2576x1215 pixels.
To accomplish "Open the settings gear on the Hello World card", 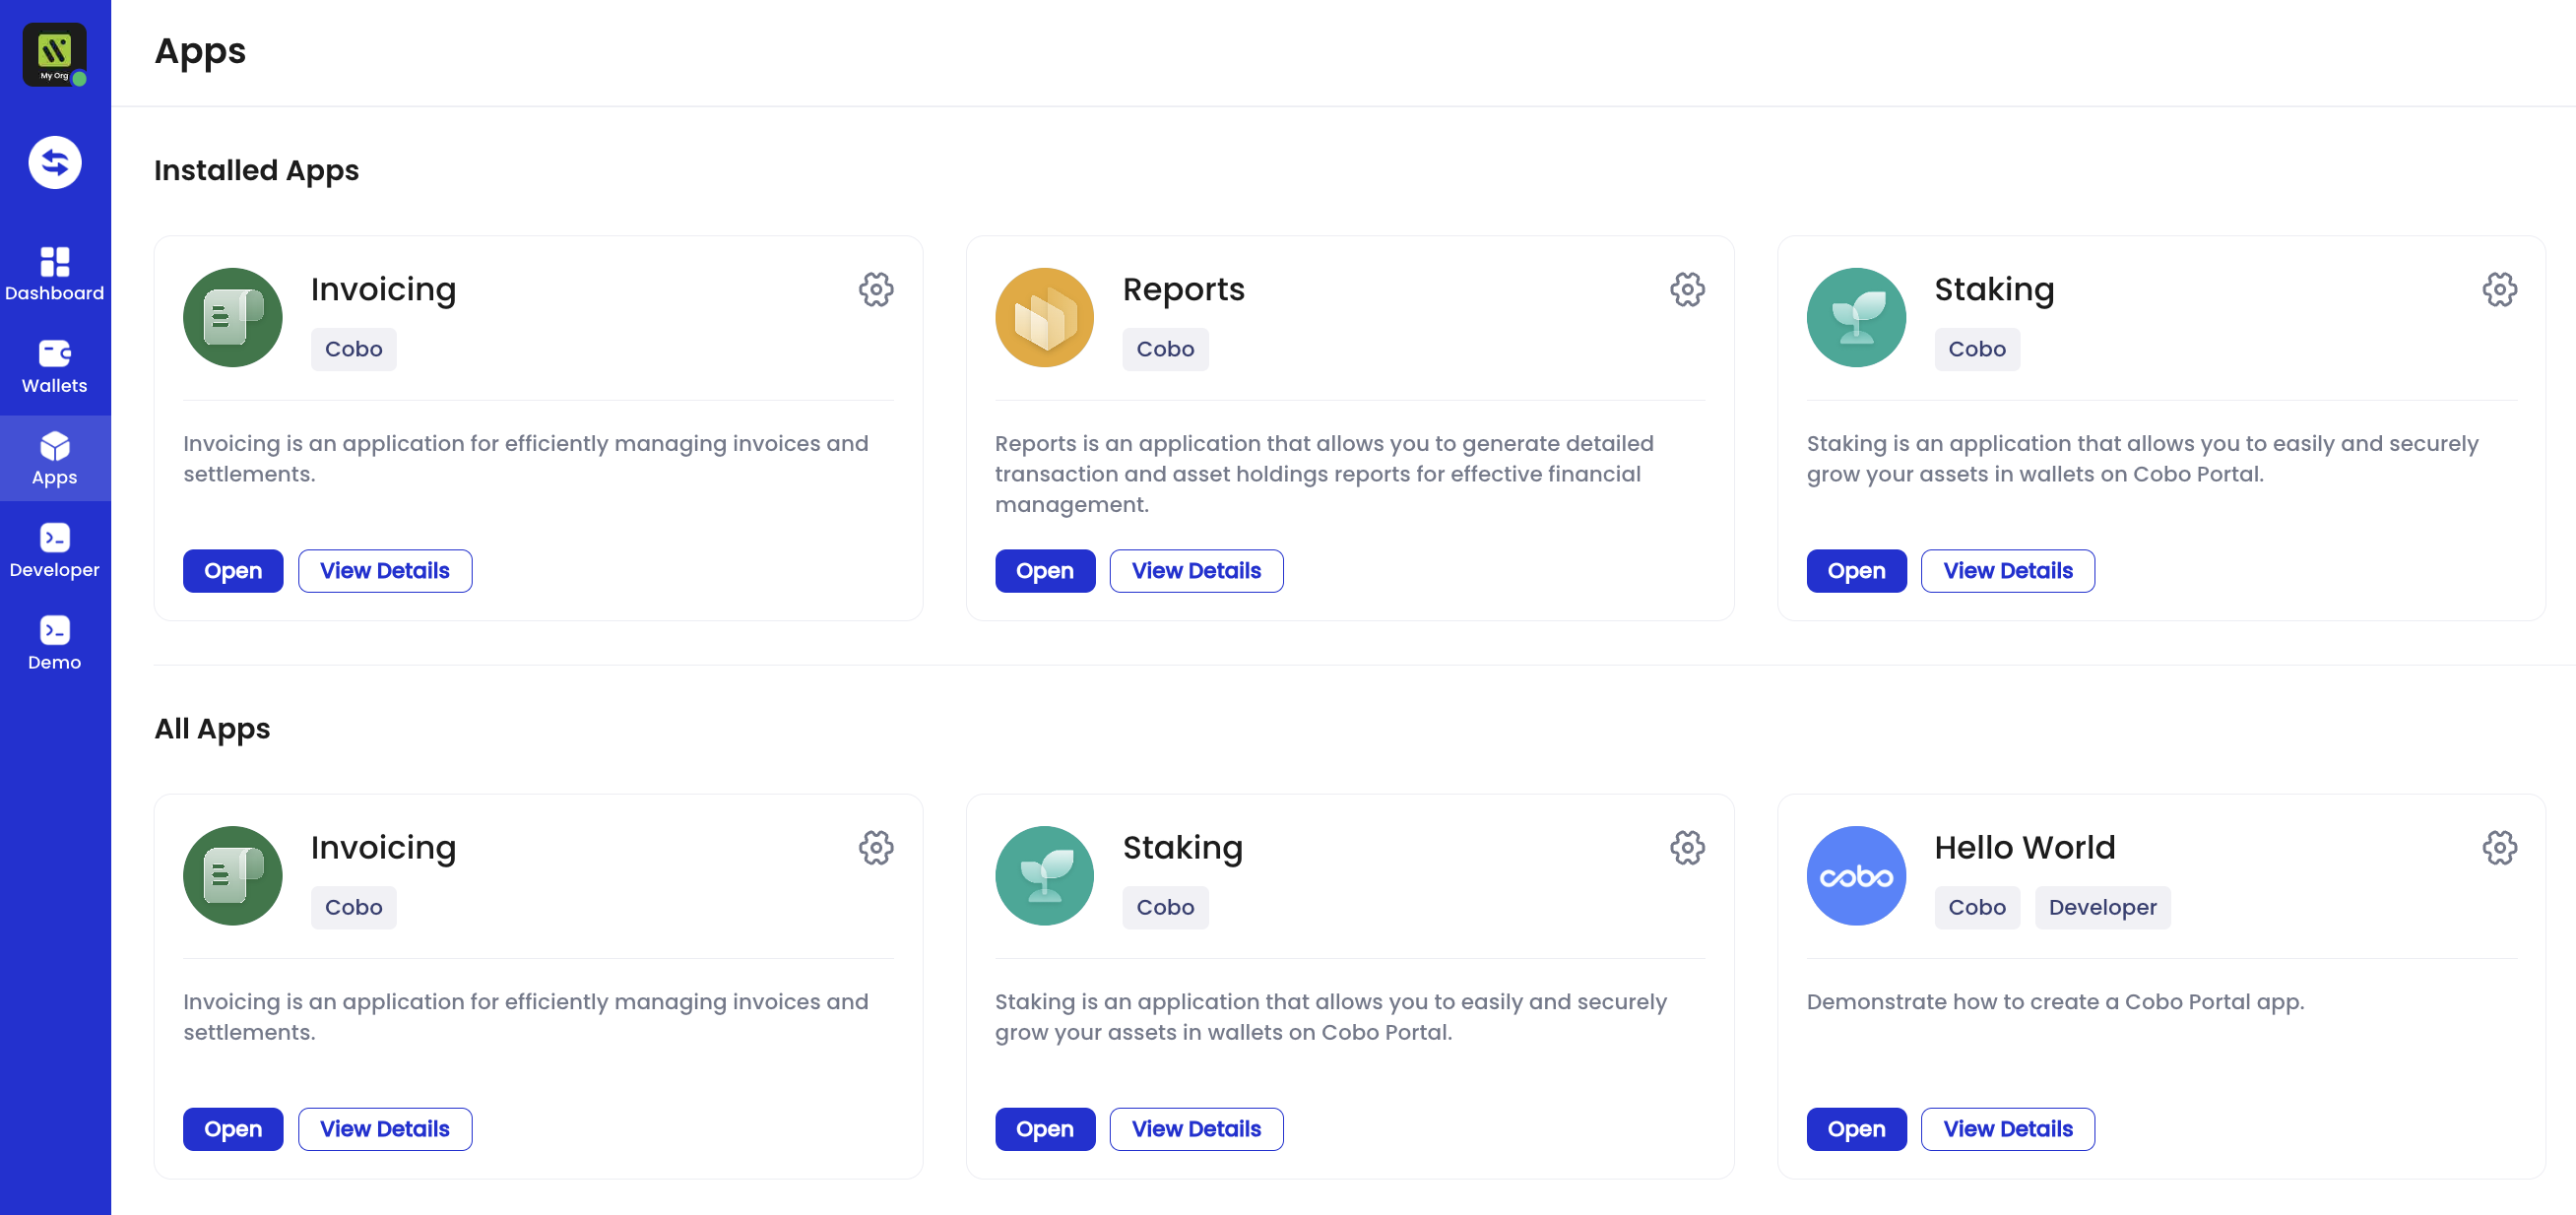I will coord(2499,847).
